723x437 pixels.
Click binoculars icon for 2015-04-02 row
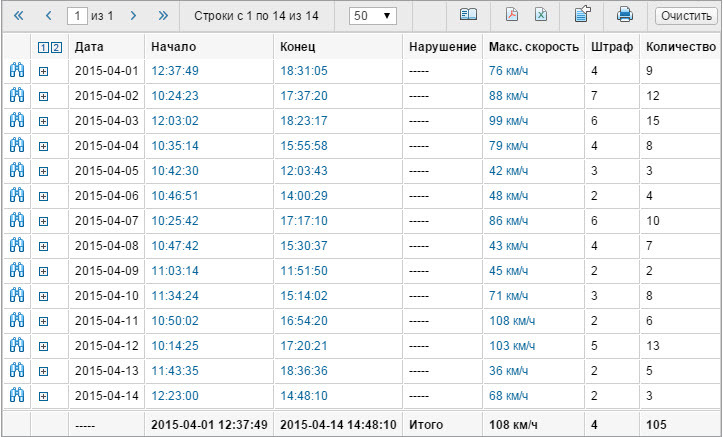[x=17, y=96]
